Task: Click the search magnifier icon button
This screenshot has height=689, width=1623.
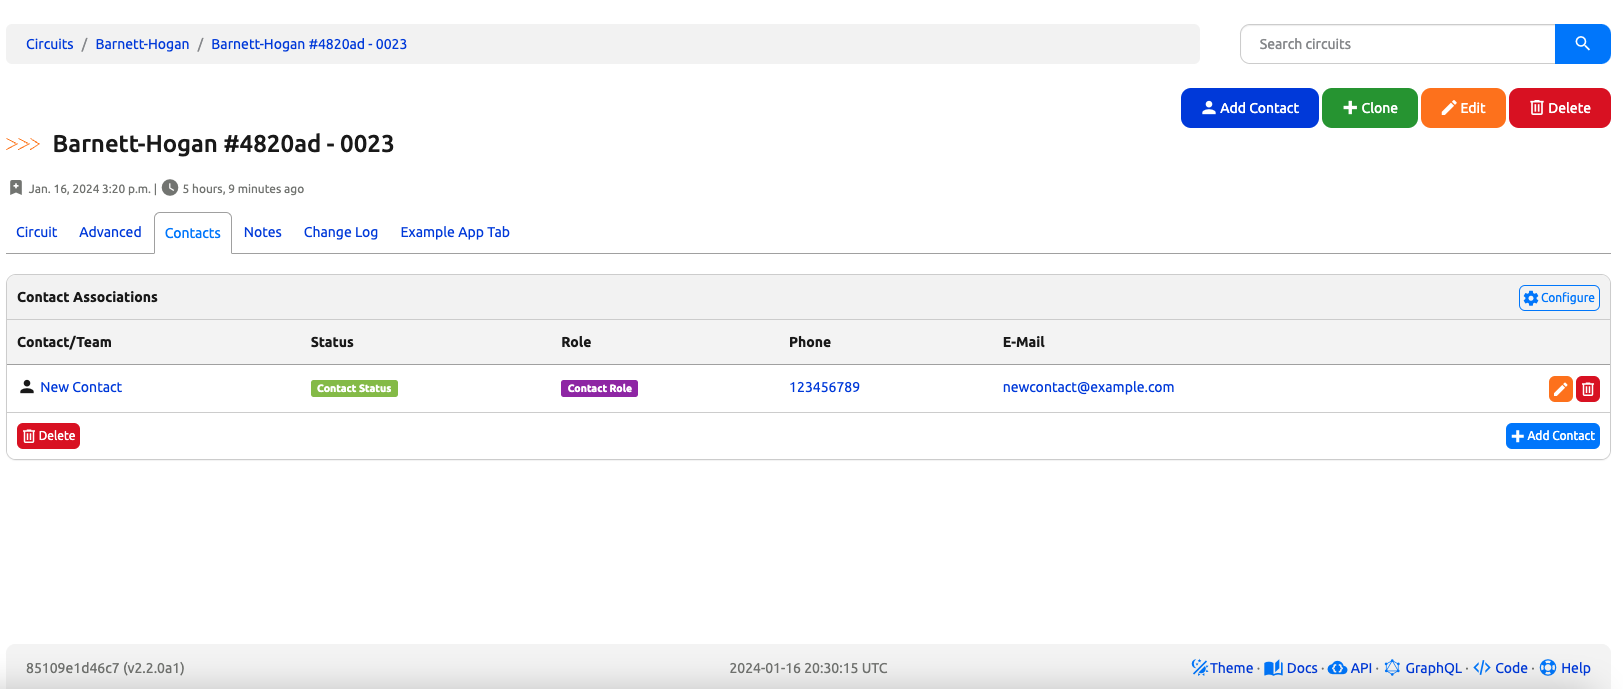Action: click(x=1582, y=44)
